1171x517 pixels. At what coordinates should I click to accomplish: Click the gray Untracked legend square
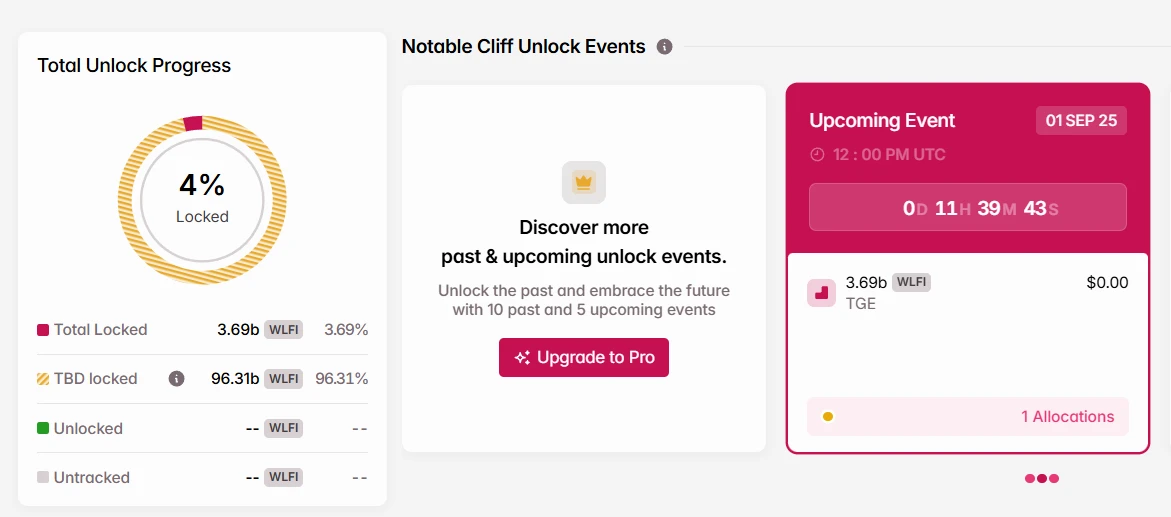pos(43,477)
